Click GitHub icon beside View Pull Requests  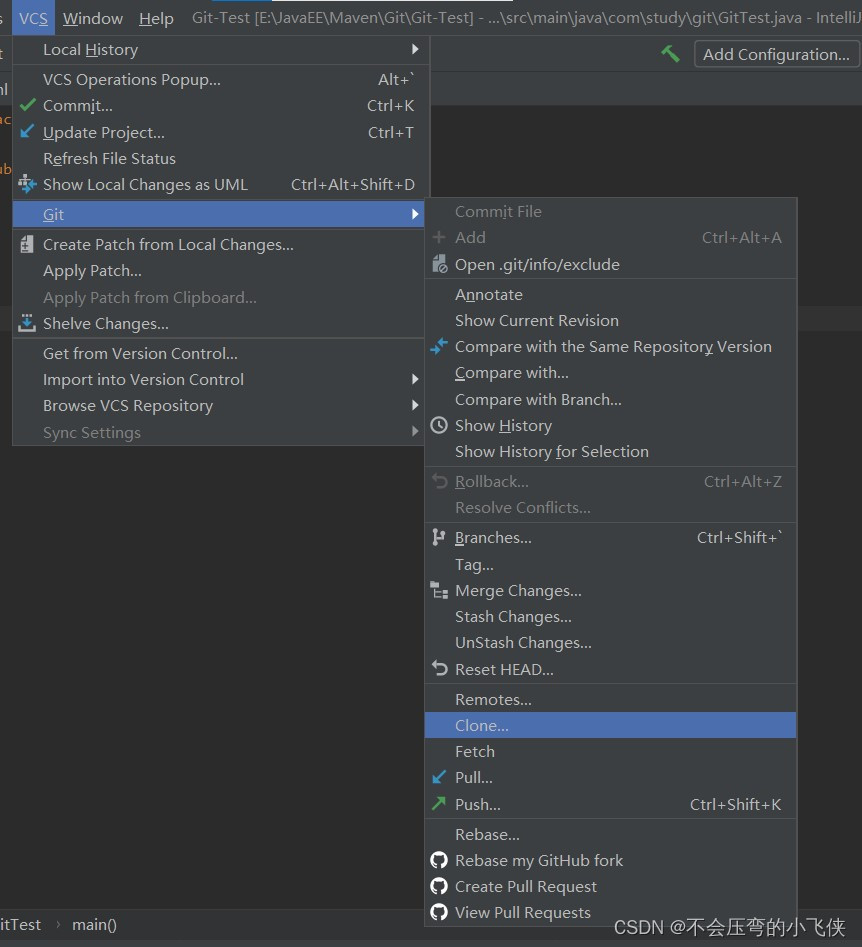(439, 912)
